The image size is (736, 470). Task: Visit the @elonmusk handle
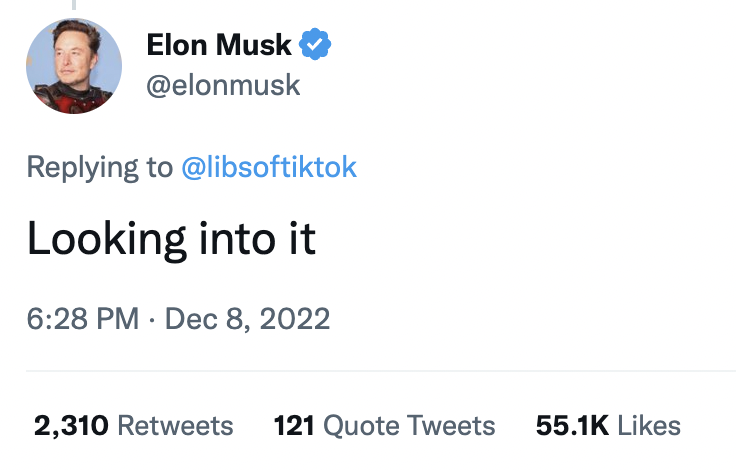pyautogui.click(x=223, y=85)
